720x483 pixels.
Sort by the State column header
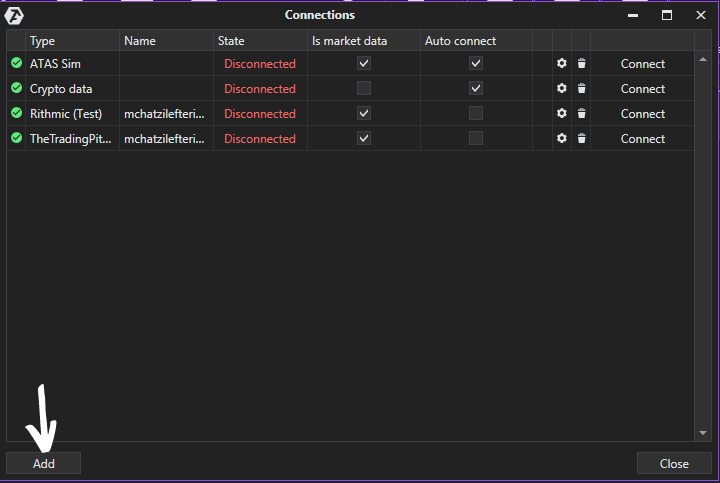[231, 41]
